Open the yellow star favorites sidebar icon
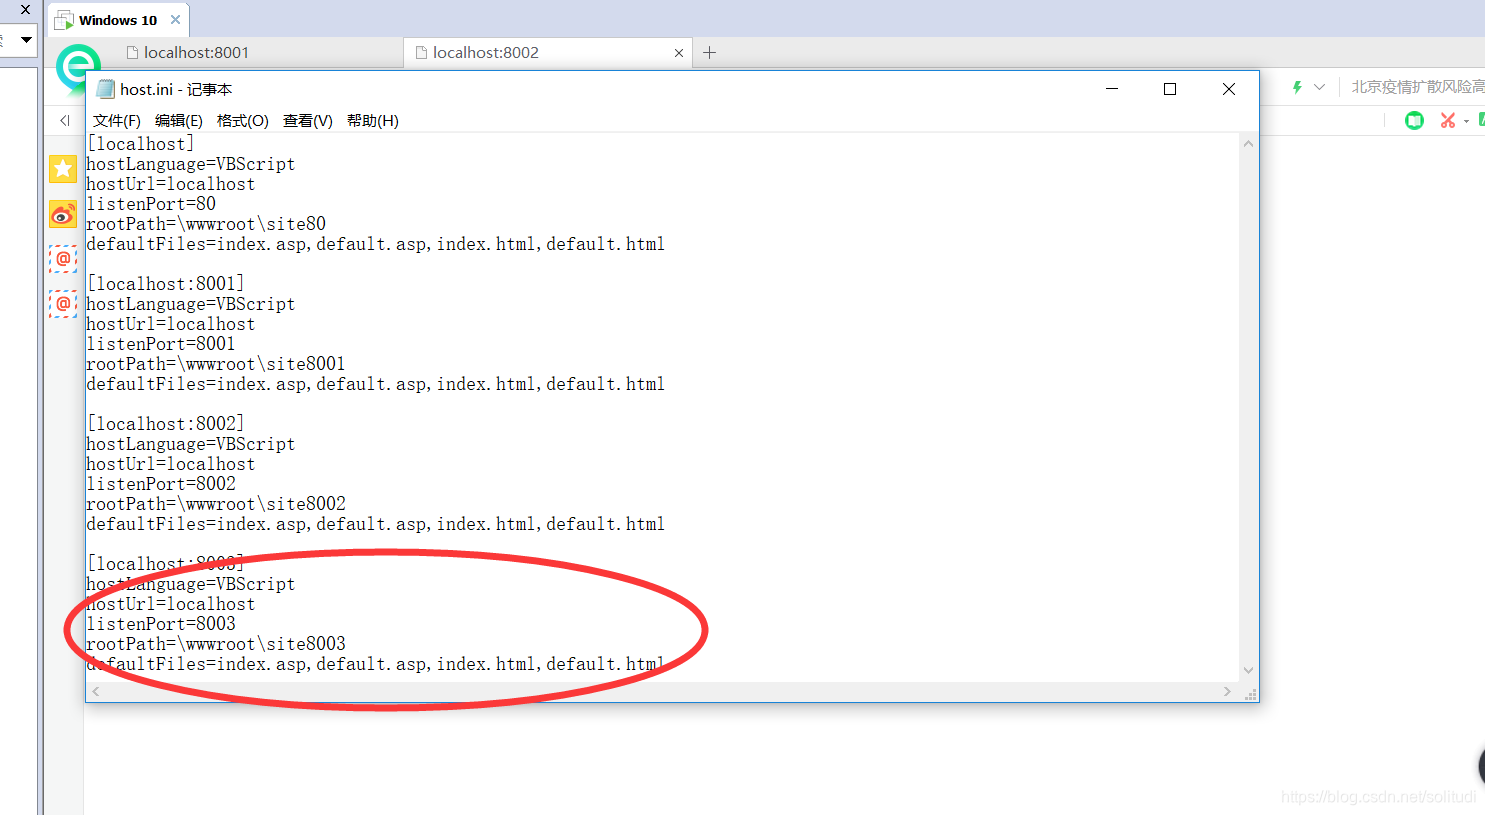Screen dimensions: 1485x815 [x=63, y=169]
